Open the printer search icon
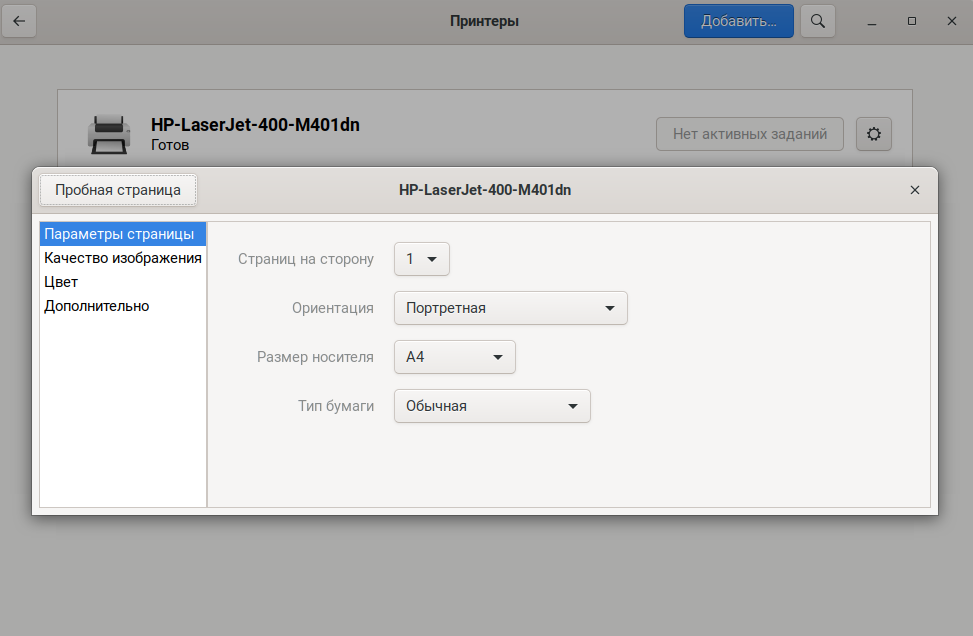This screenshot has height=636, width=973. [817, 21]
